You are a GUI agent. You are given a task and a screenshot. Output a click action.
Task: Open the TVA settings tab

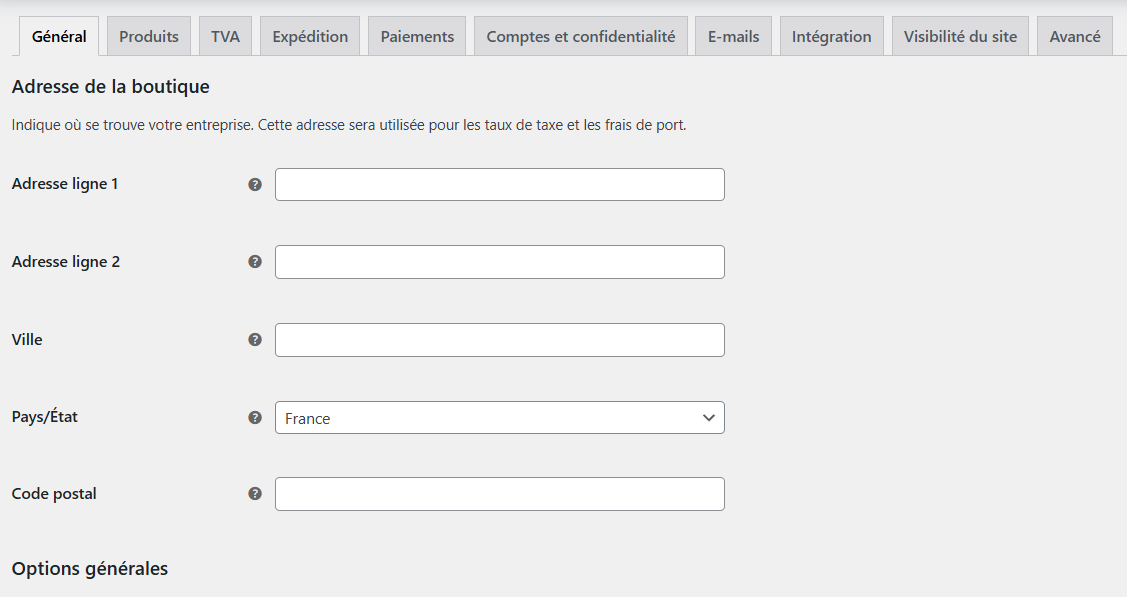coord(225,35)
